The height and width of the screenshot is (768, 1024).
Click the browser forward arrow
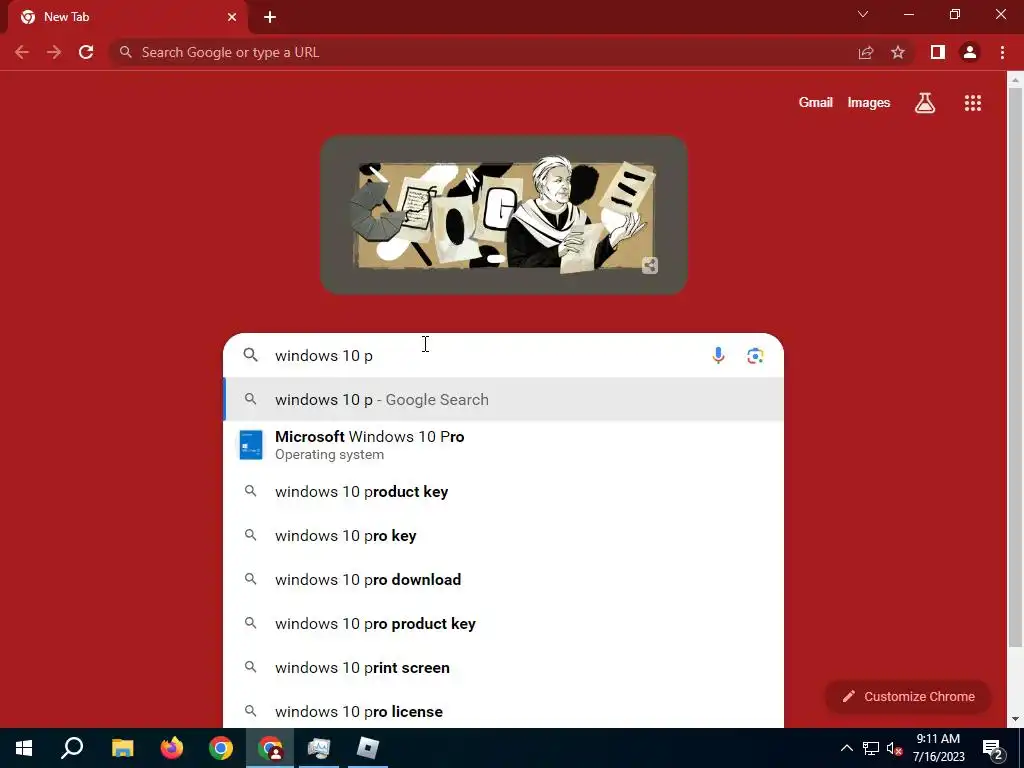pyautogui.click(x=54, y=52)
